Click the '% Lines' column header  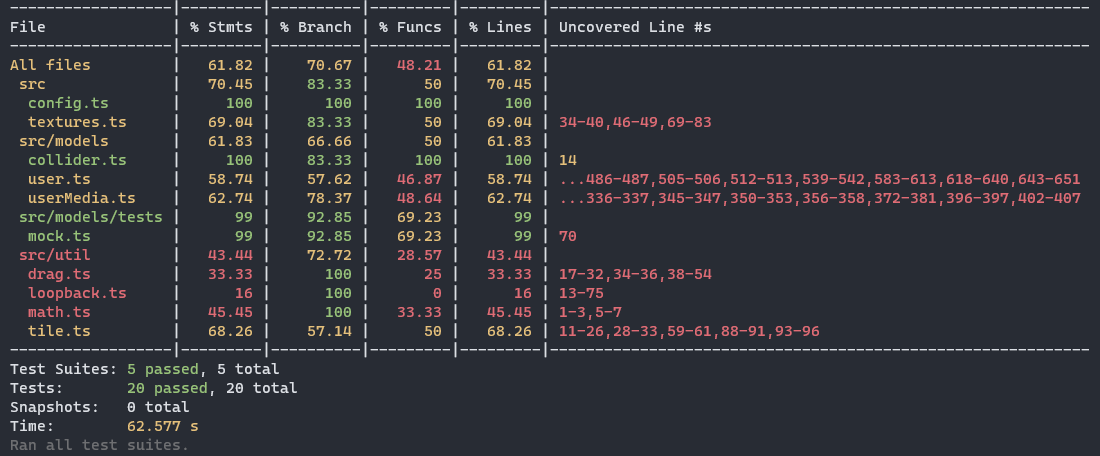pos(500,27)
